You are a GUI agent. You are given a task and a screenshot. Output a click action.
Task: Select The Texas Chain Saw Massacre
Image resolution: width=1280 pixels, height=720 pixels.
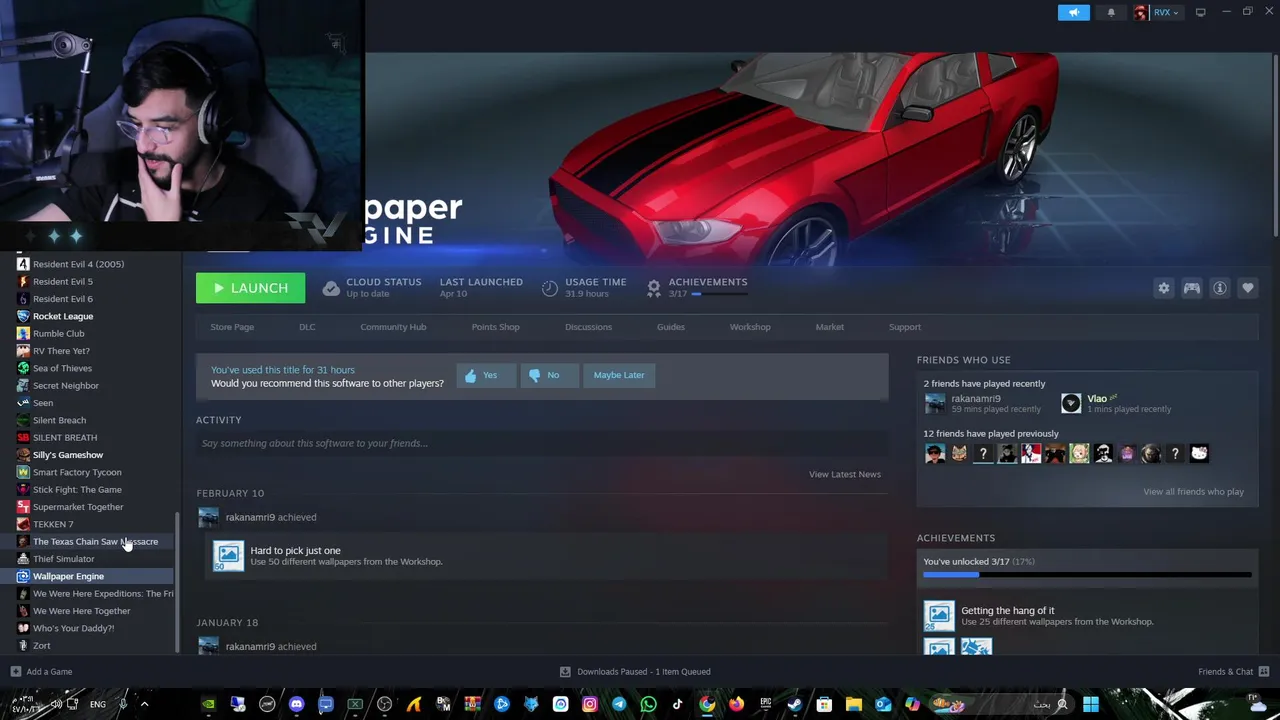95,541
